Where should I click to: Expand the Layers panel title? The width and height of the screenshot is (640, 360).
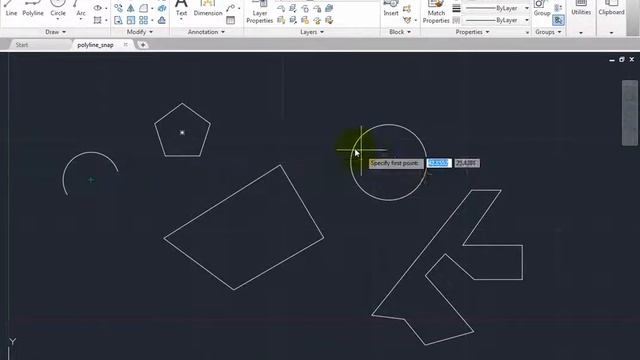pos(312,32)
